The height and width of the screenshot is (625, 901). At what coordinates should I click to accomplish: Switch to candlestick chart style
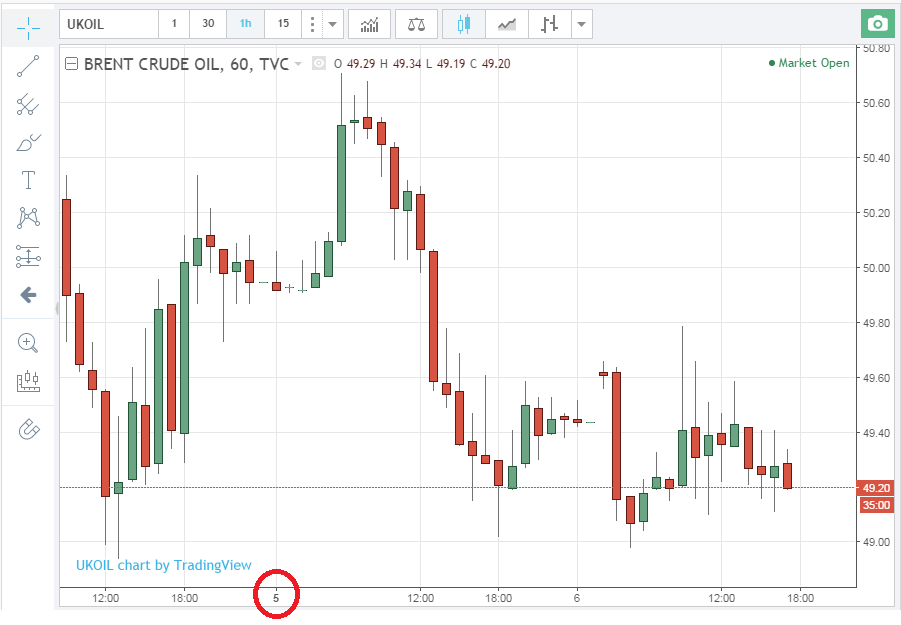pyautogui.click(x=464, y=24)
